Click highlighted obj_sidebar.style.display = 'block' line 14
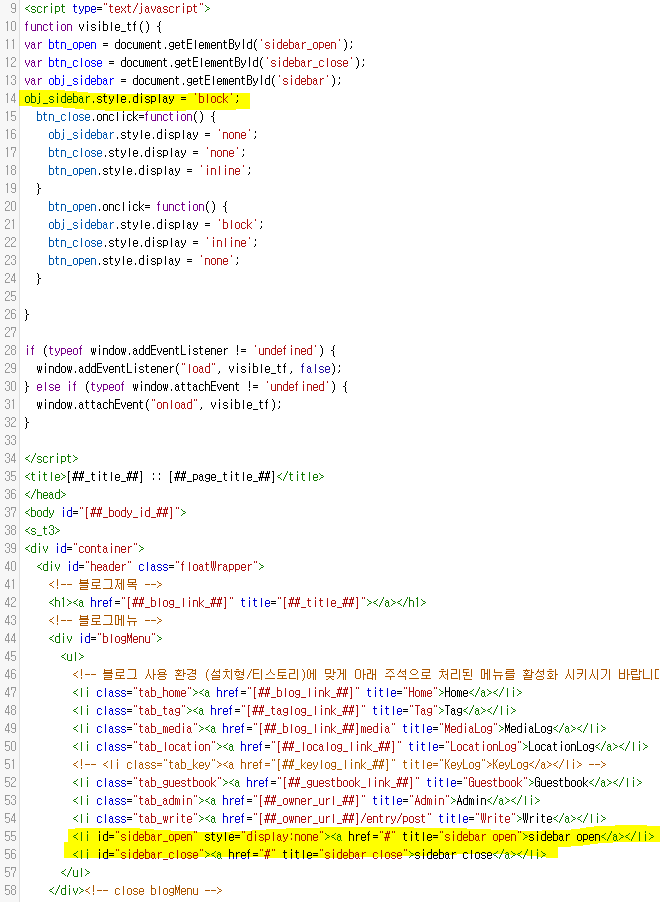Image resolution: width=660 pixels, height=902 pixels. click(x=132, y=98)
